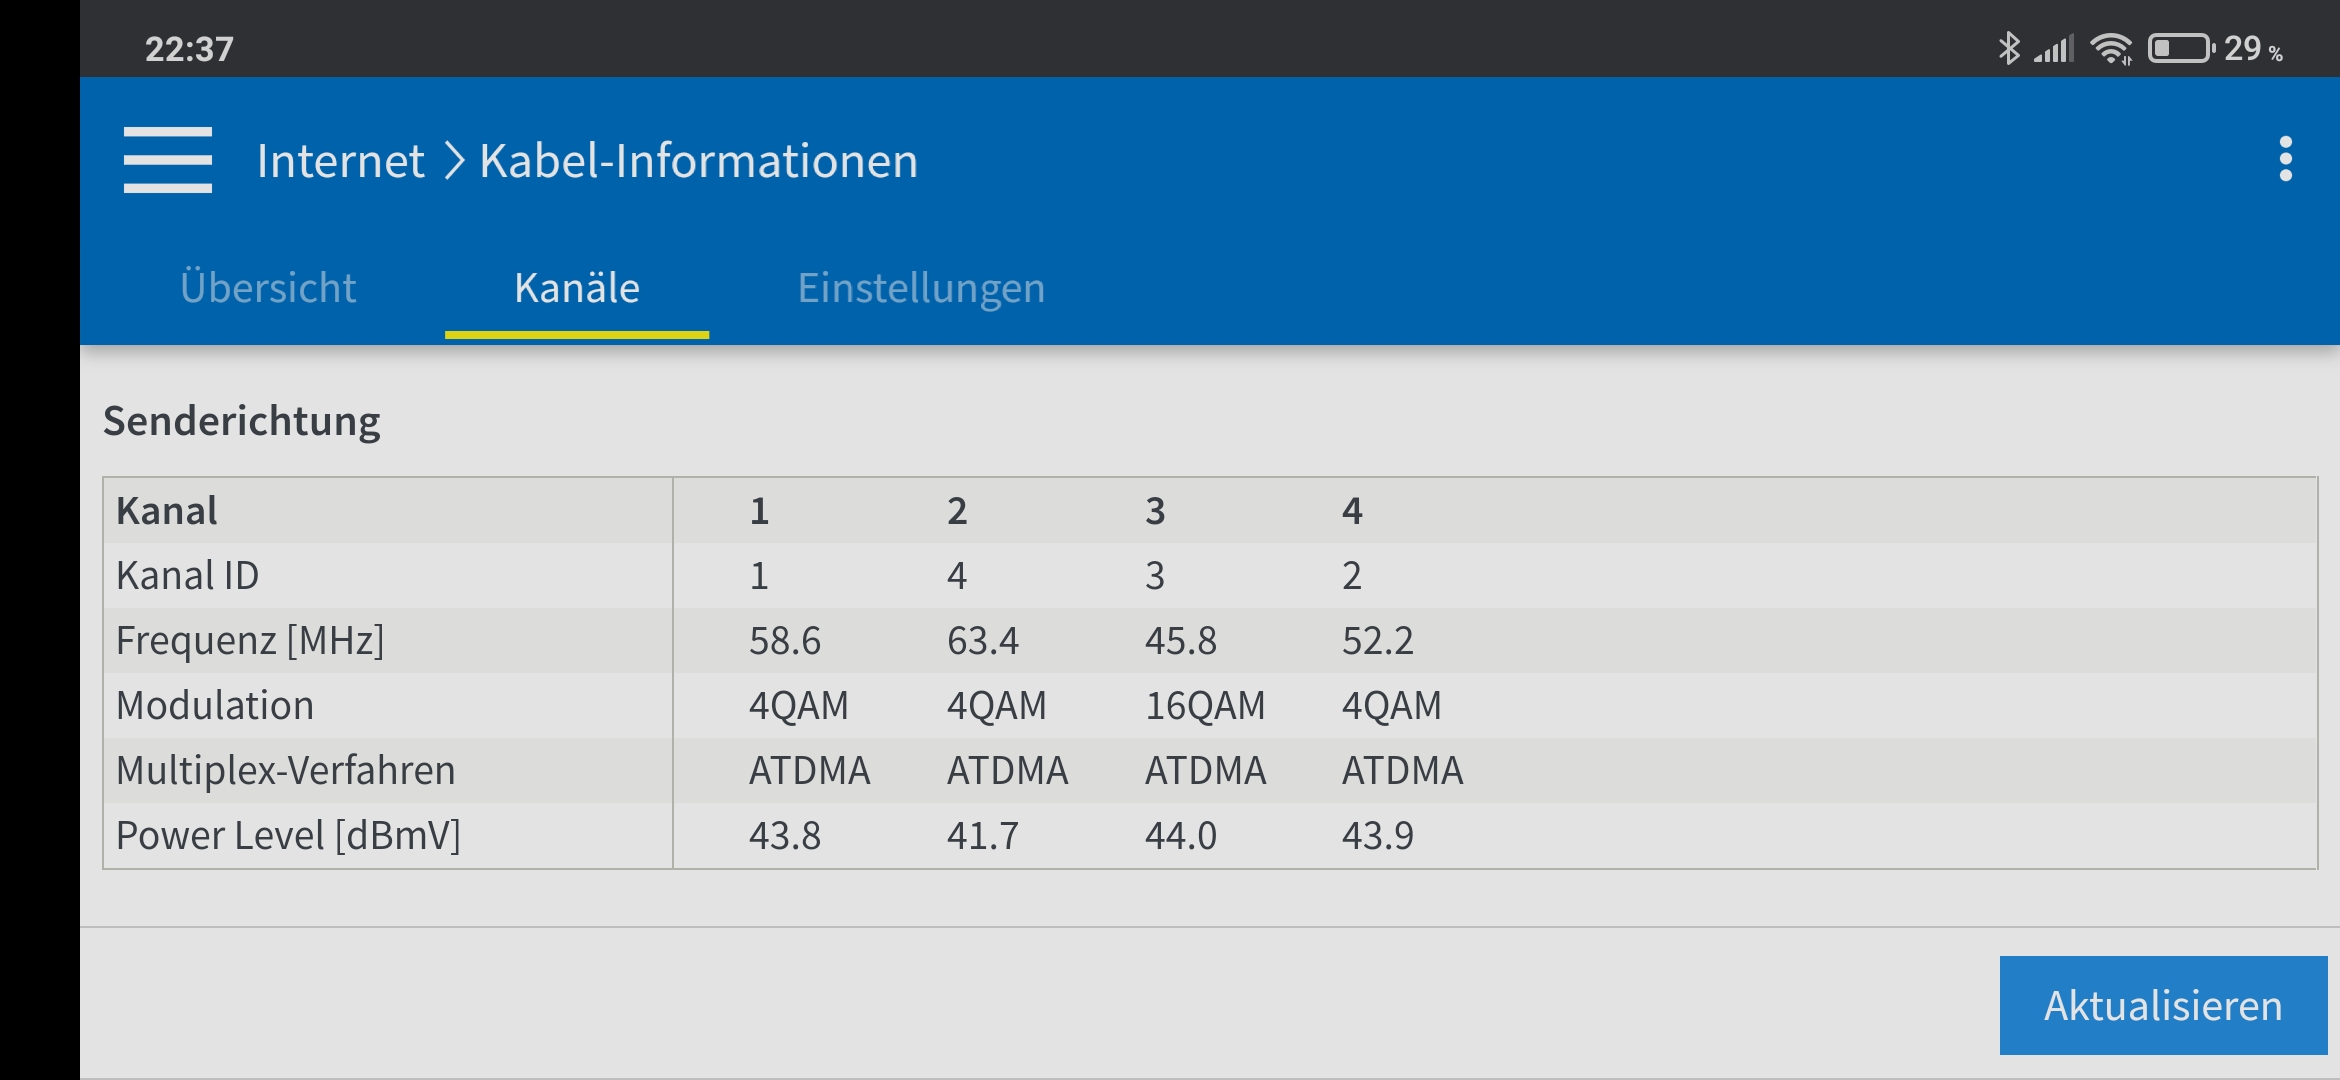This screenshot has height=1080, width=2340.
Task: Click the 58.6 MHz frequency value
Action: tap(785, 641)
